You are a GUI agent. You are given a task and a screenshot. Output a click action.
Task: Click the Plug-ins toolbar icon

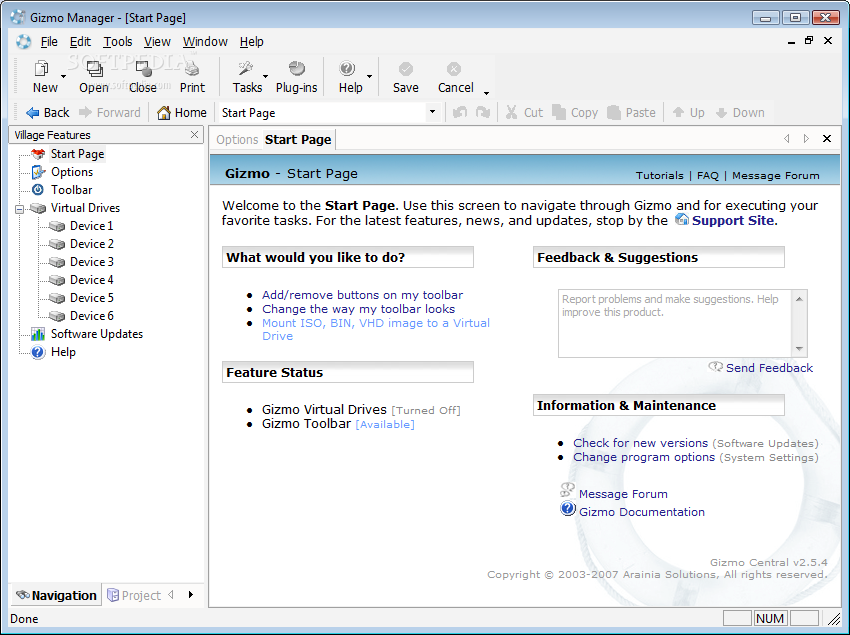tap(296, 69)
